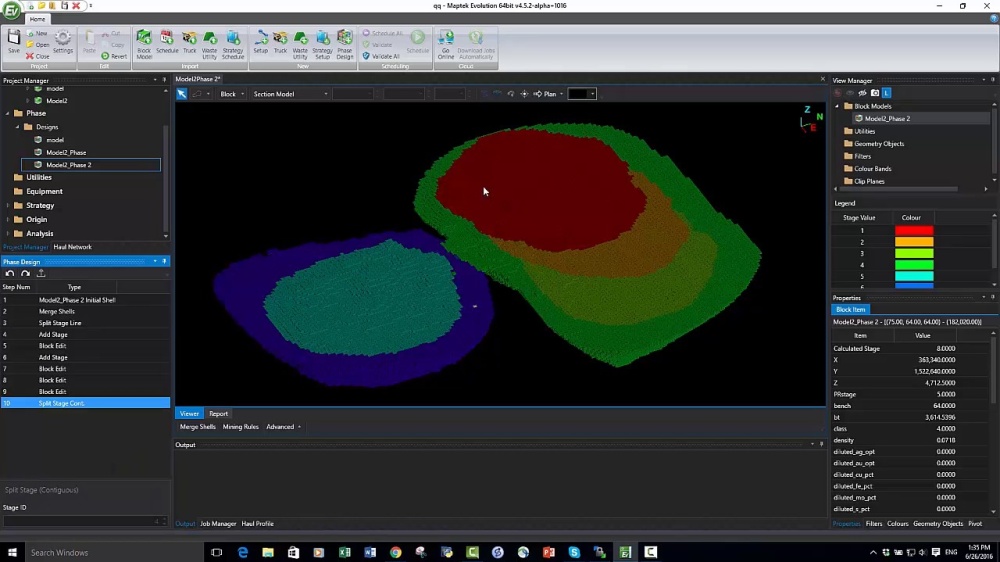This screenshot has height=562, width=1000.
Task: Create new Truck in New group
Action: click(x=280, y=42)
